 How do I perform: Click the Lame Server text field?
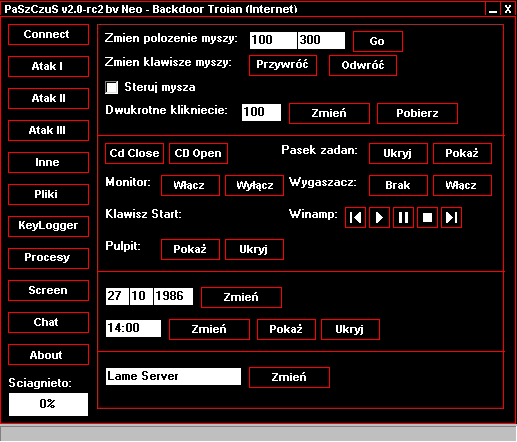(x=173, y=377)
